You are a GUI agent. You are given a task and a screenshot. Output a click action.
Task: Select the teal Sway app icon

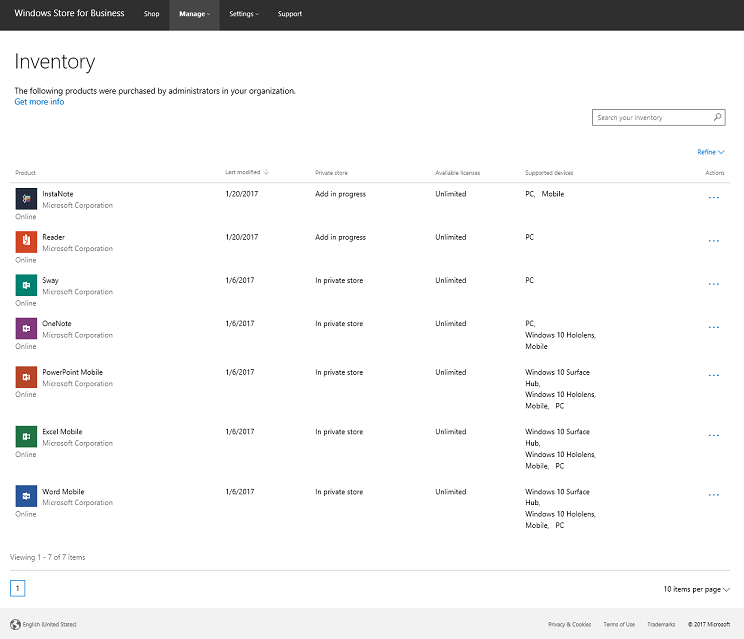coord(26,285)
